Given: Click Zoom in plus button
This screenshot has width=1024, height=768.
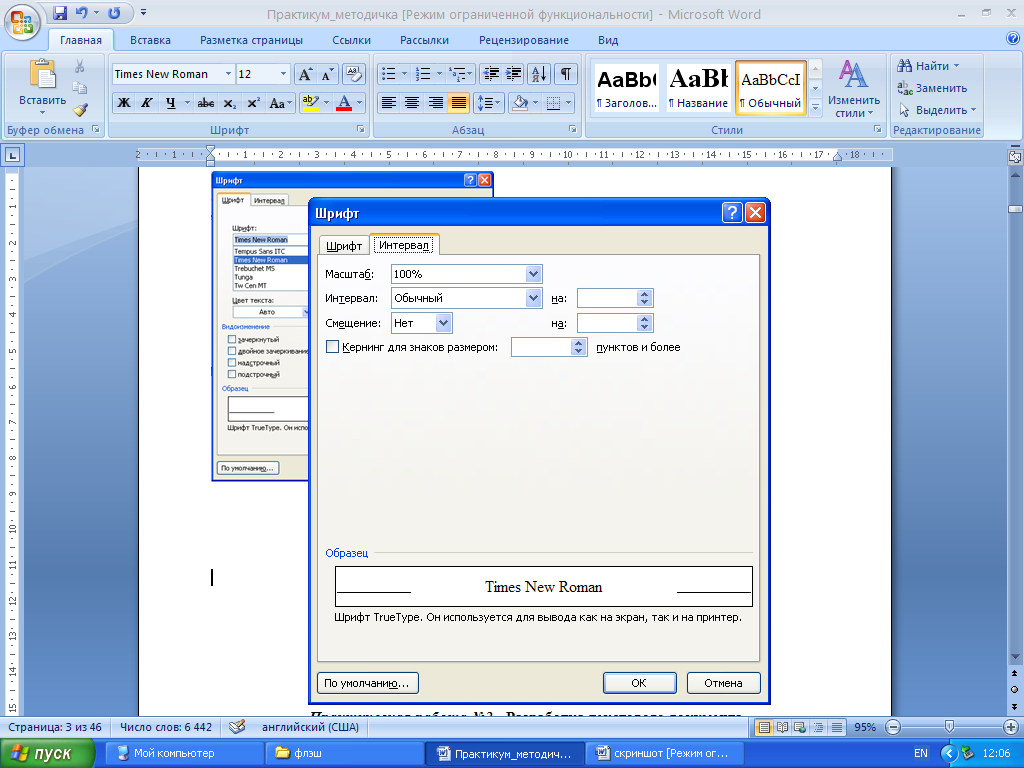Looking at the screenshot, I should [x=1010, y=727].
